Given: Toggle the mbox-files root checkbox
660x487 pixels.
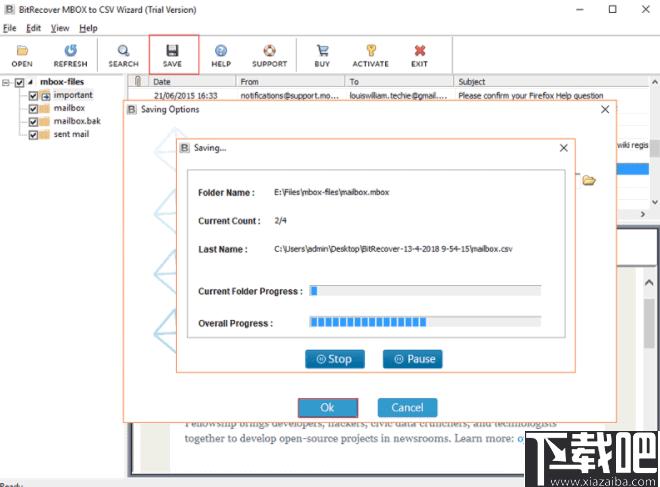Looking at the screenshot, I should (x=19, y=82).
